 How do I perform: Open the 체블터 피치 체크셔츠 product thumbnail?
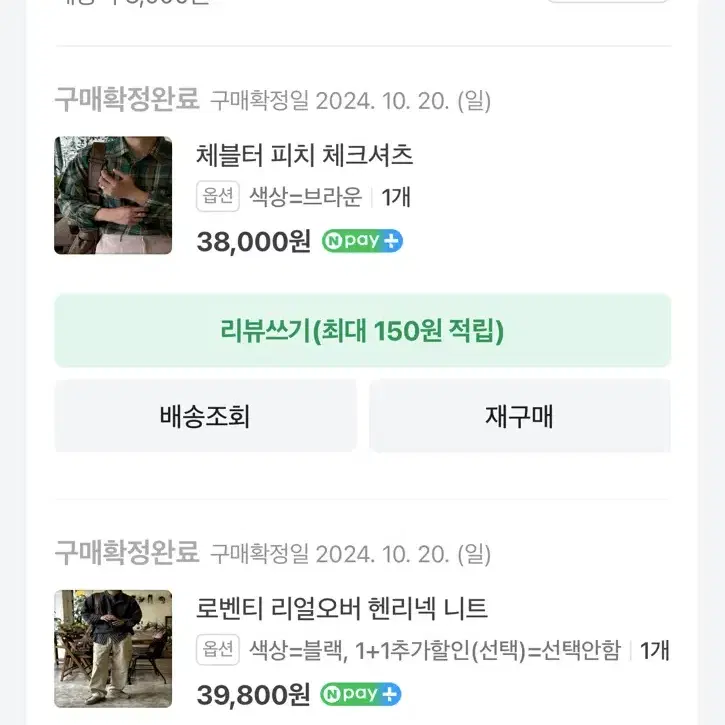click(x=113, y=195)
